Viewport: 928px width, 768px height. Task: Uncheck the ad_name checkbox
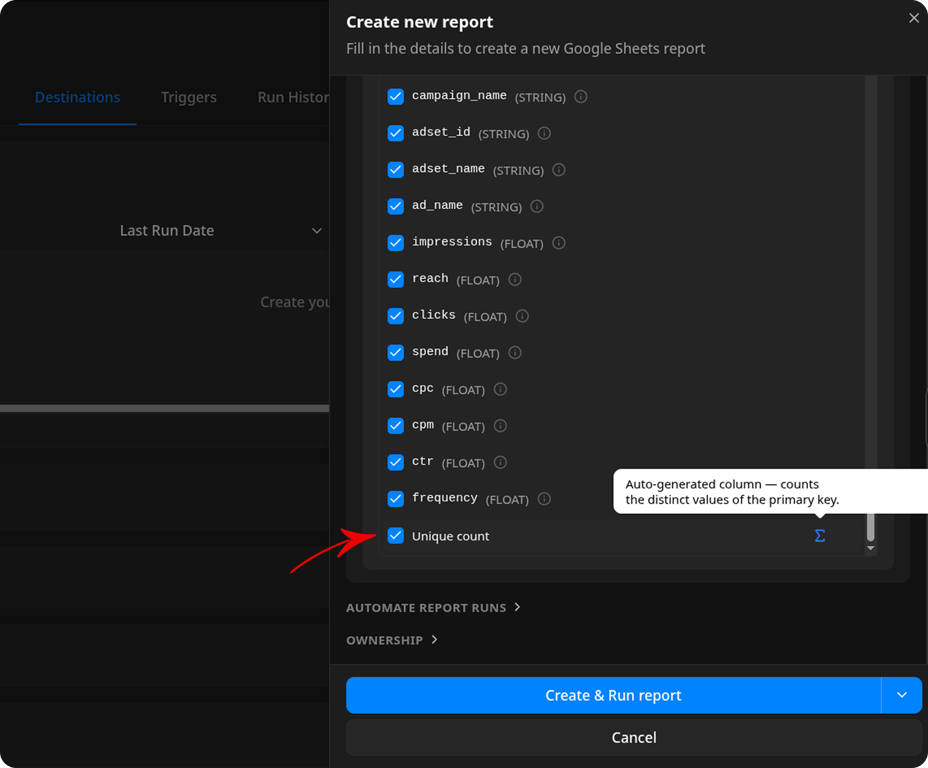coord(395,206)
